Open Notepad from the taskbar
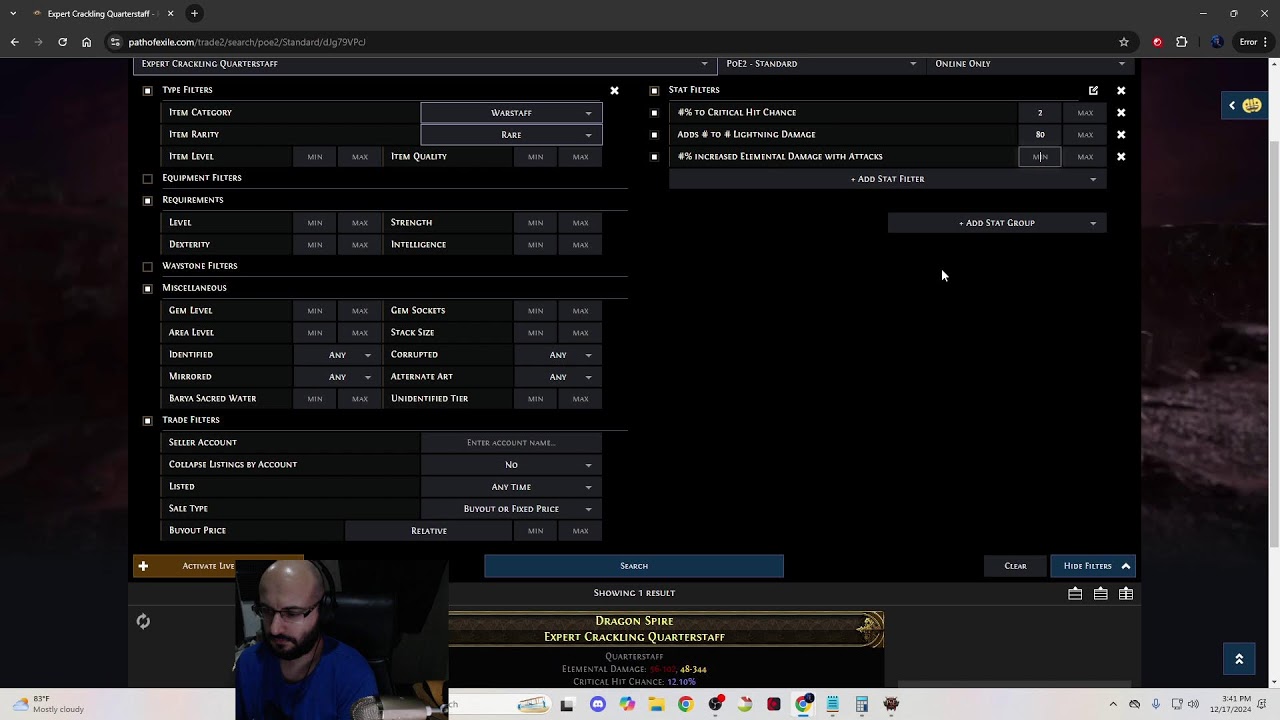The width and height of the screenshot is (1280, 720). [x=832, y=704]
